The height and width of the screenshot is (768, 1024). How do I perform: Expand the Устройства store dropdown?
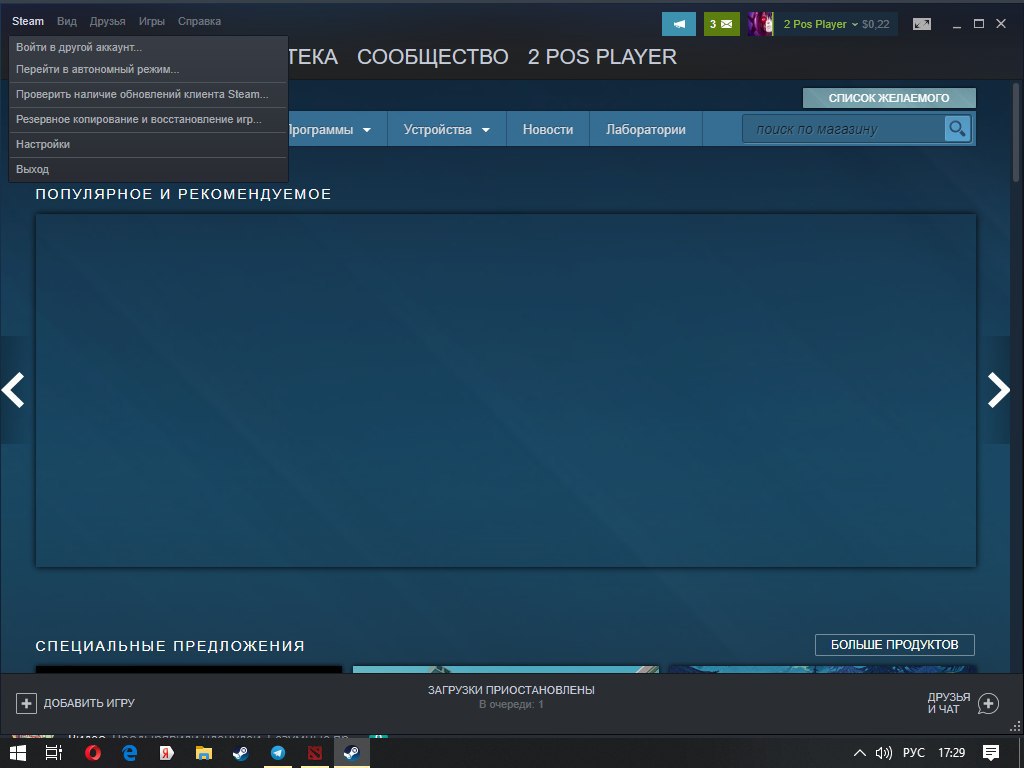click(447, 129)
